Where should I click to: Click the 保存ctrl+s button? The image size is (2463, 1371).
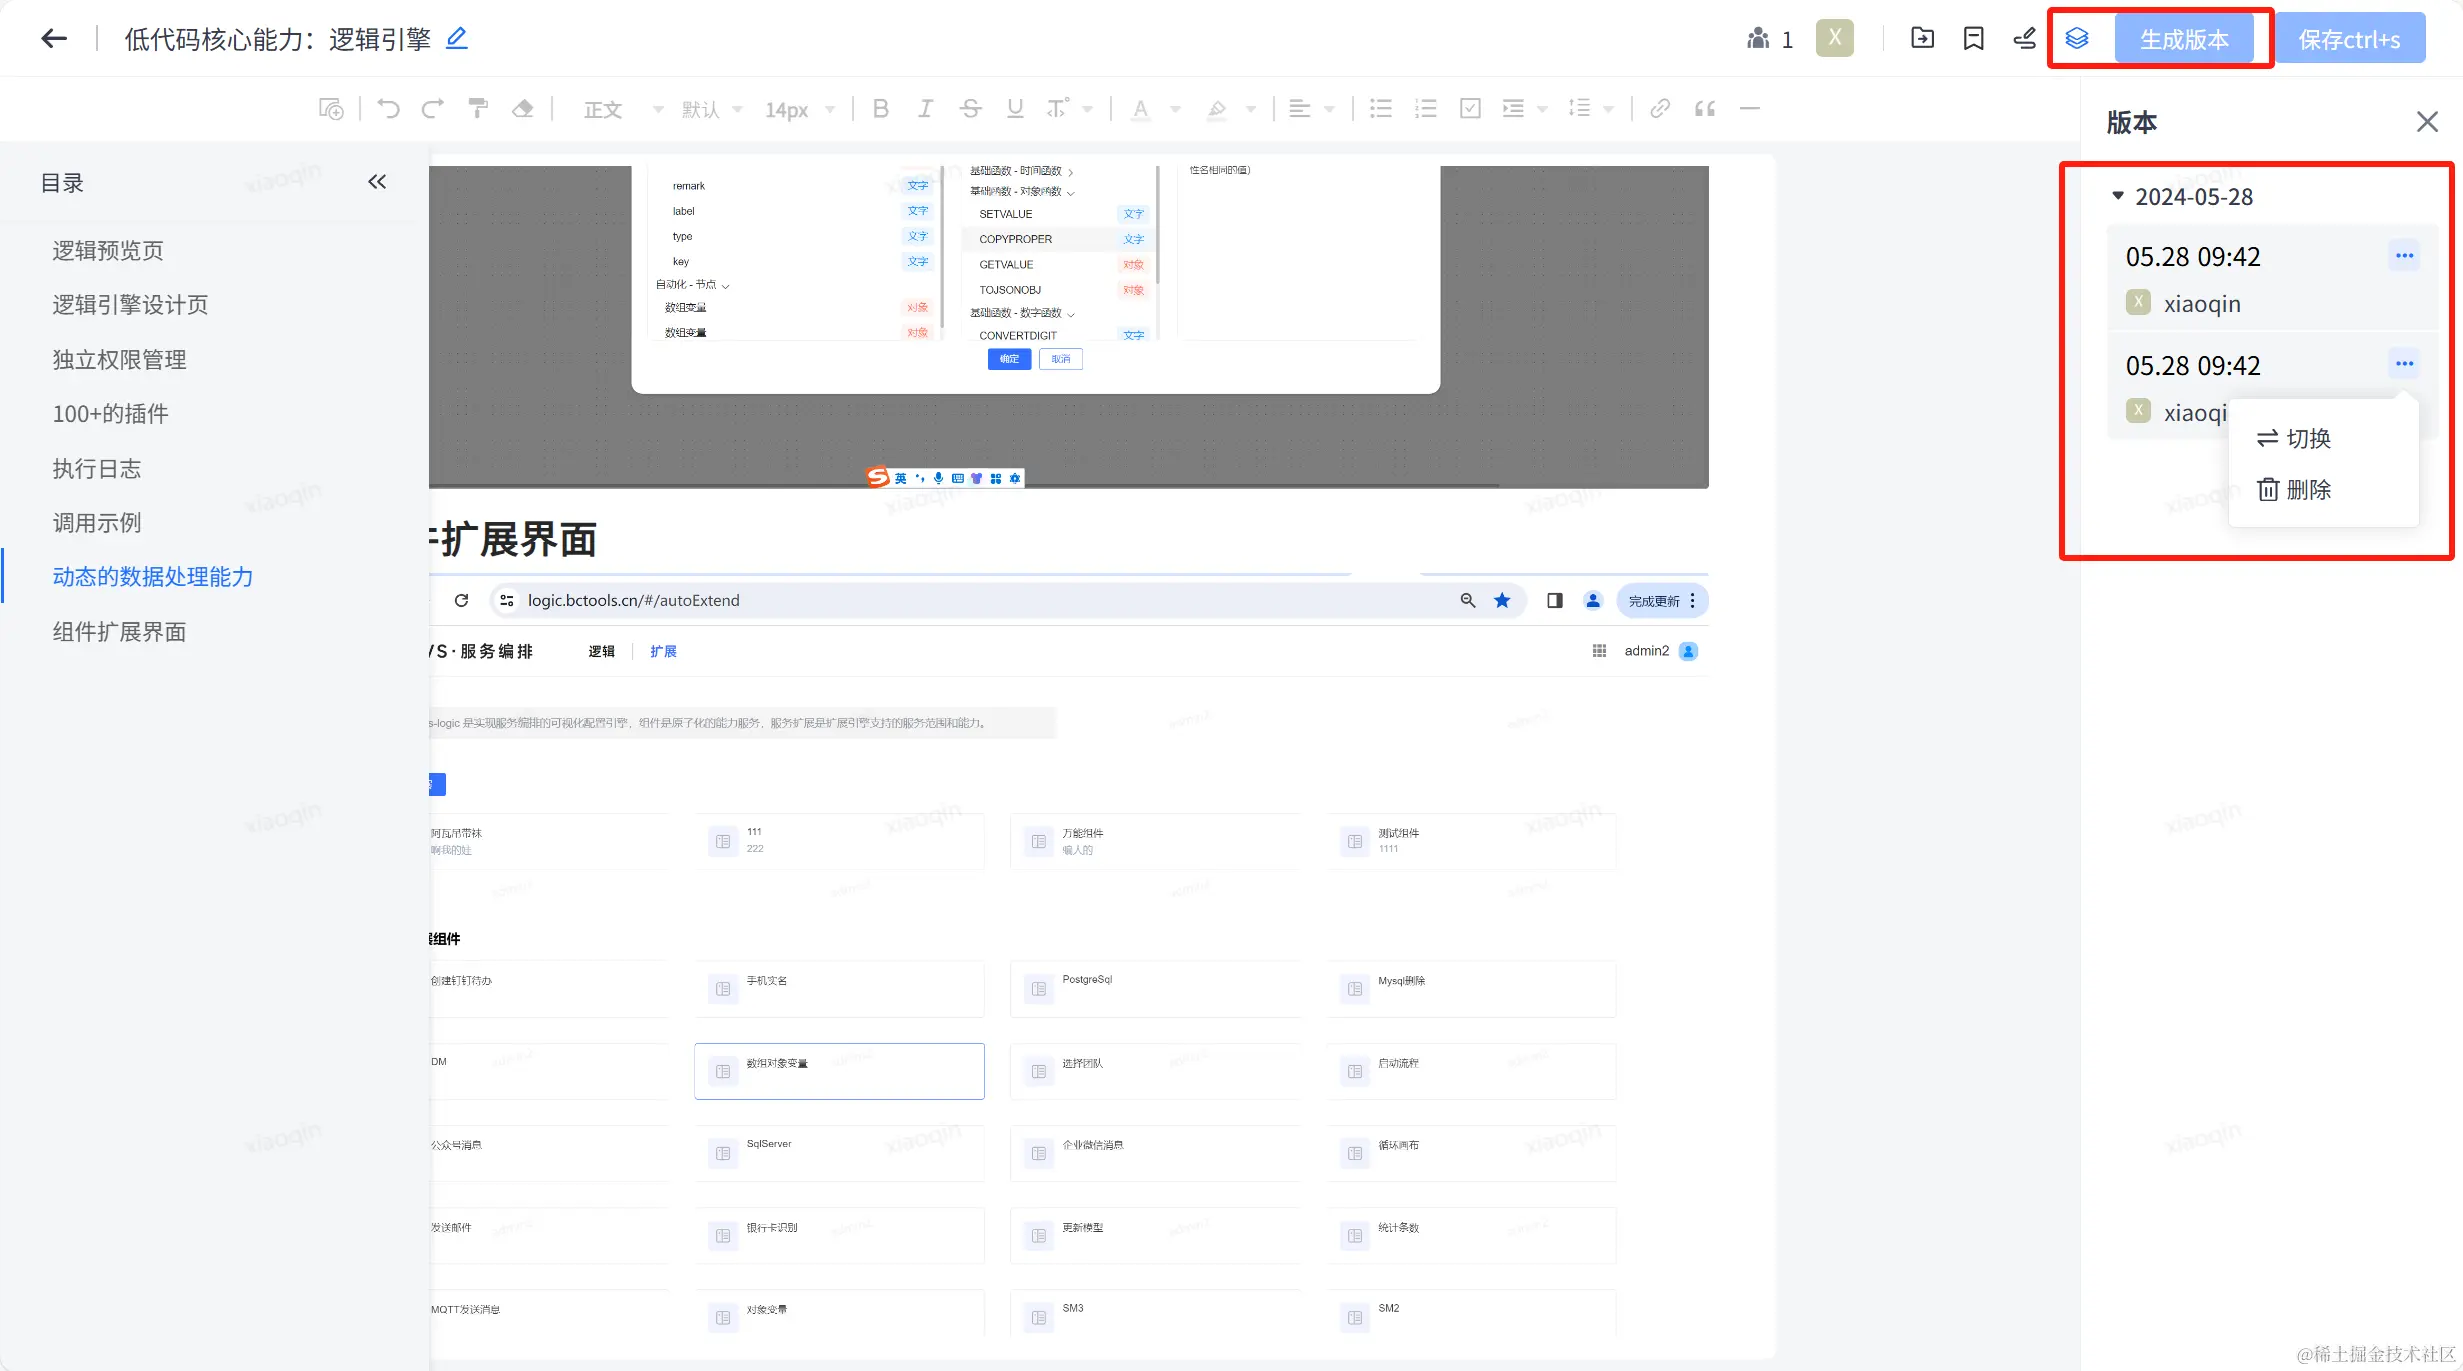coord(2349,39)
